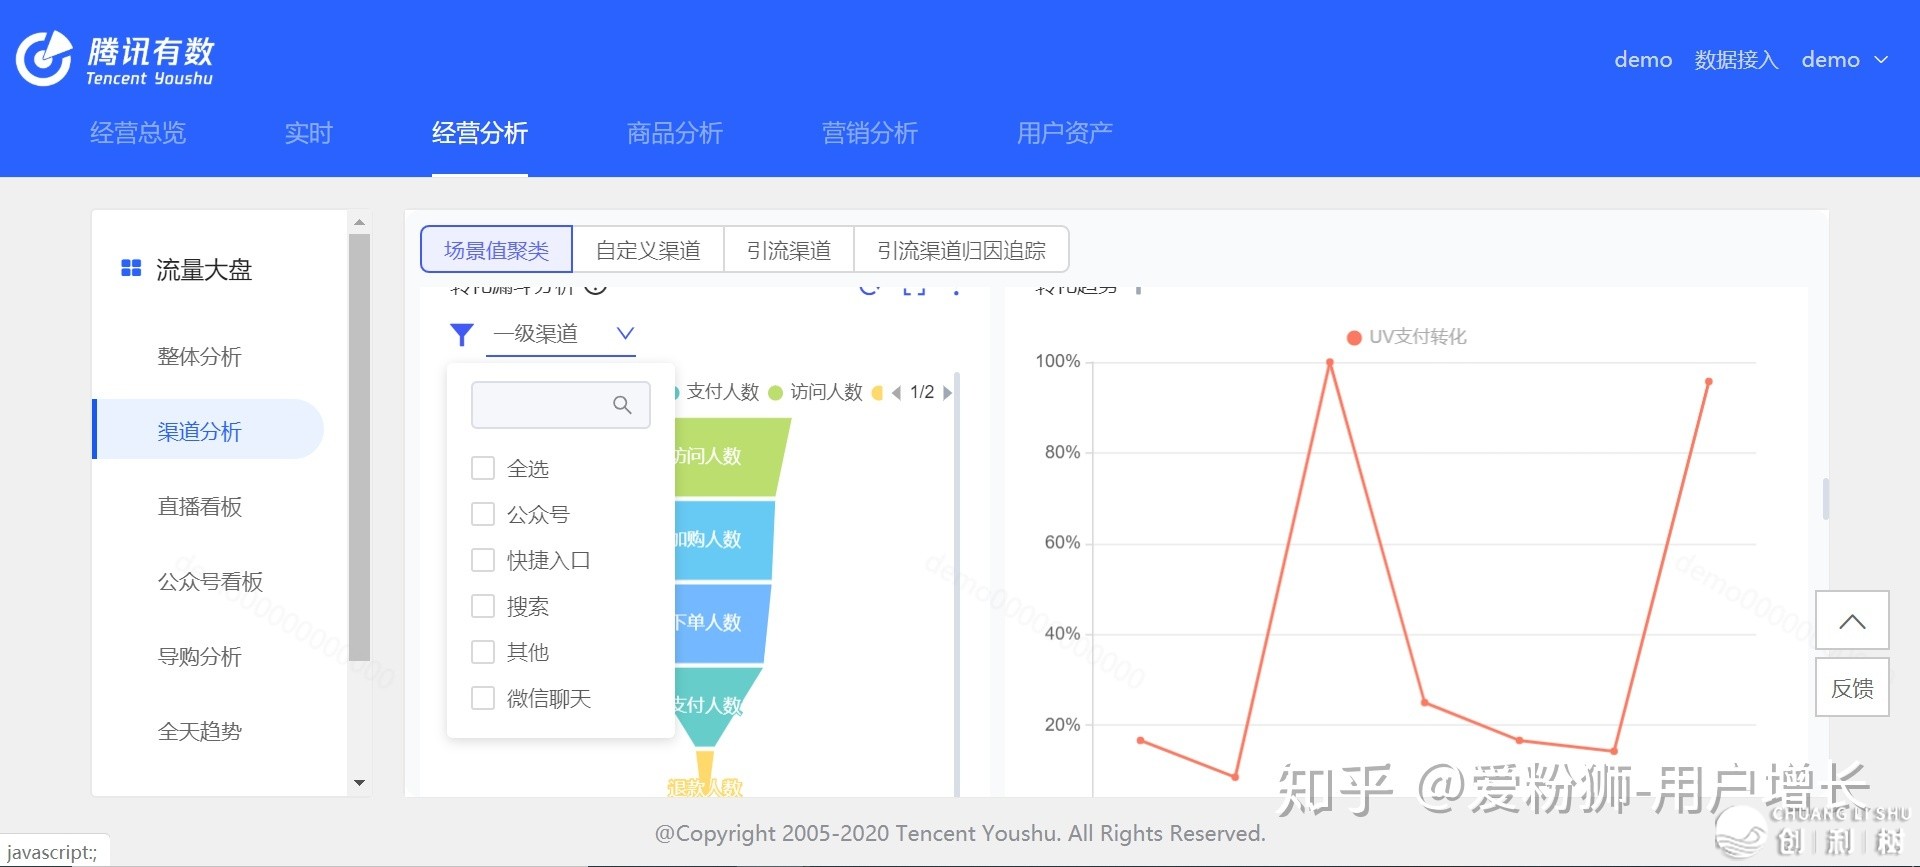The image size is (1920, 867).
Task: Go to previous legend page arrow
Action: (x=896, y=393)
